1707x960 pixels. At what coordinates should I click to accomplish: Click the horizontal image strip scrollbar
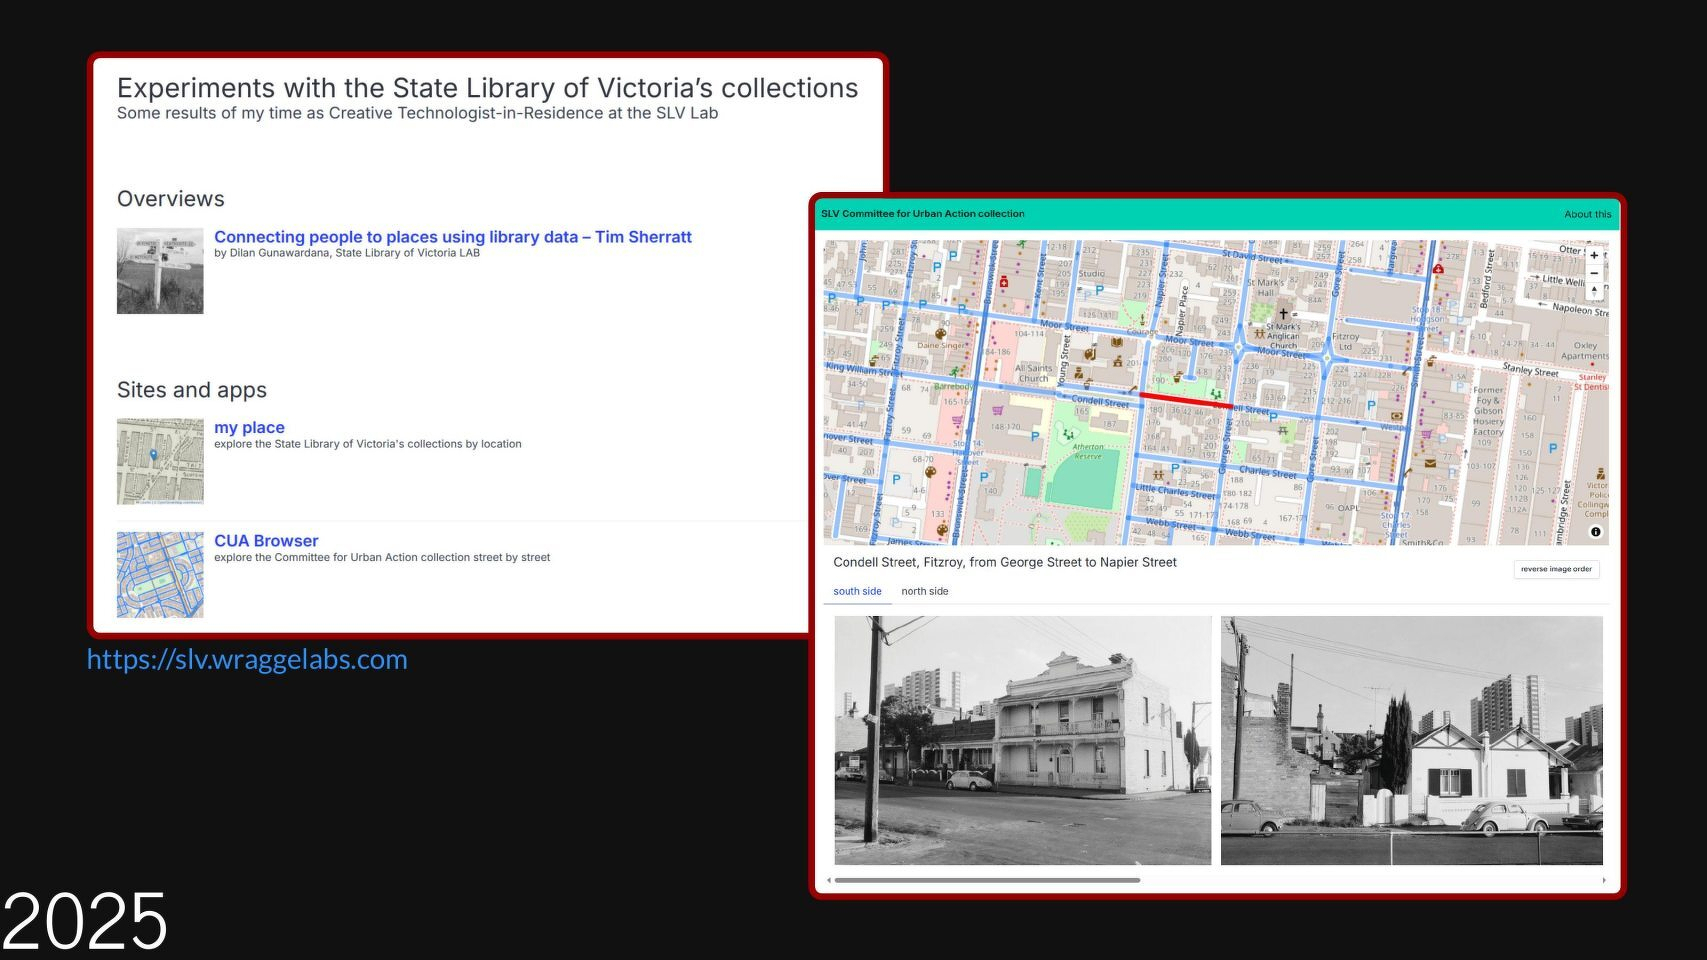[x=988, y=880]
